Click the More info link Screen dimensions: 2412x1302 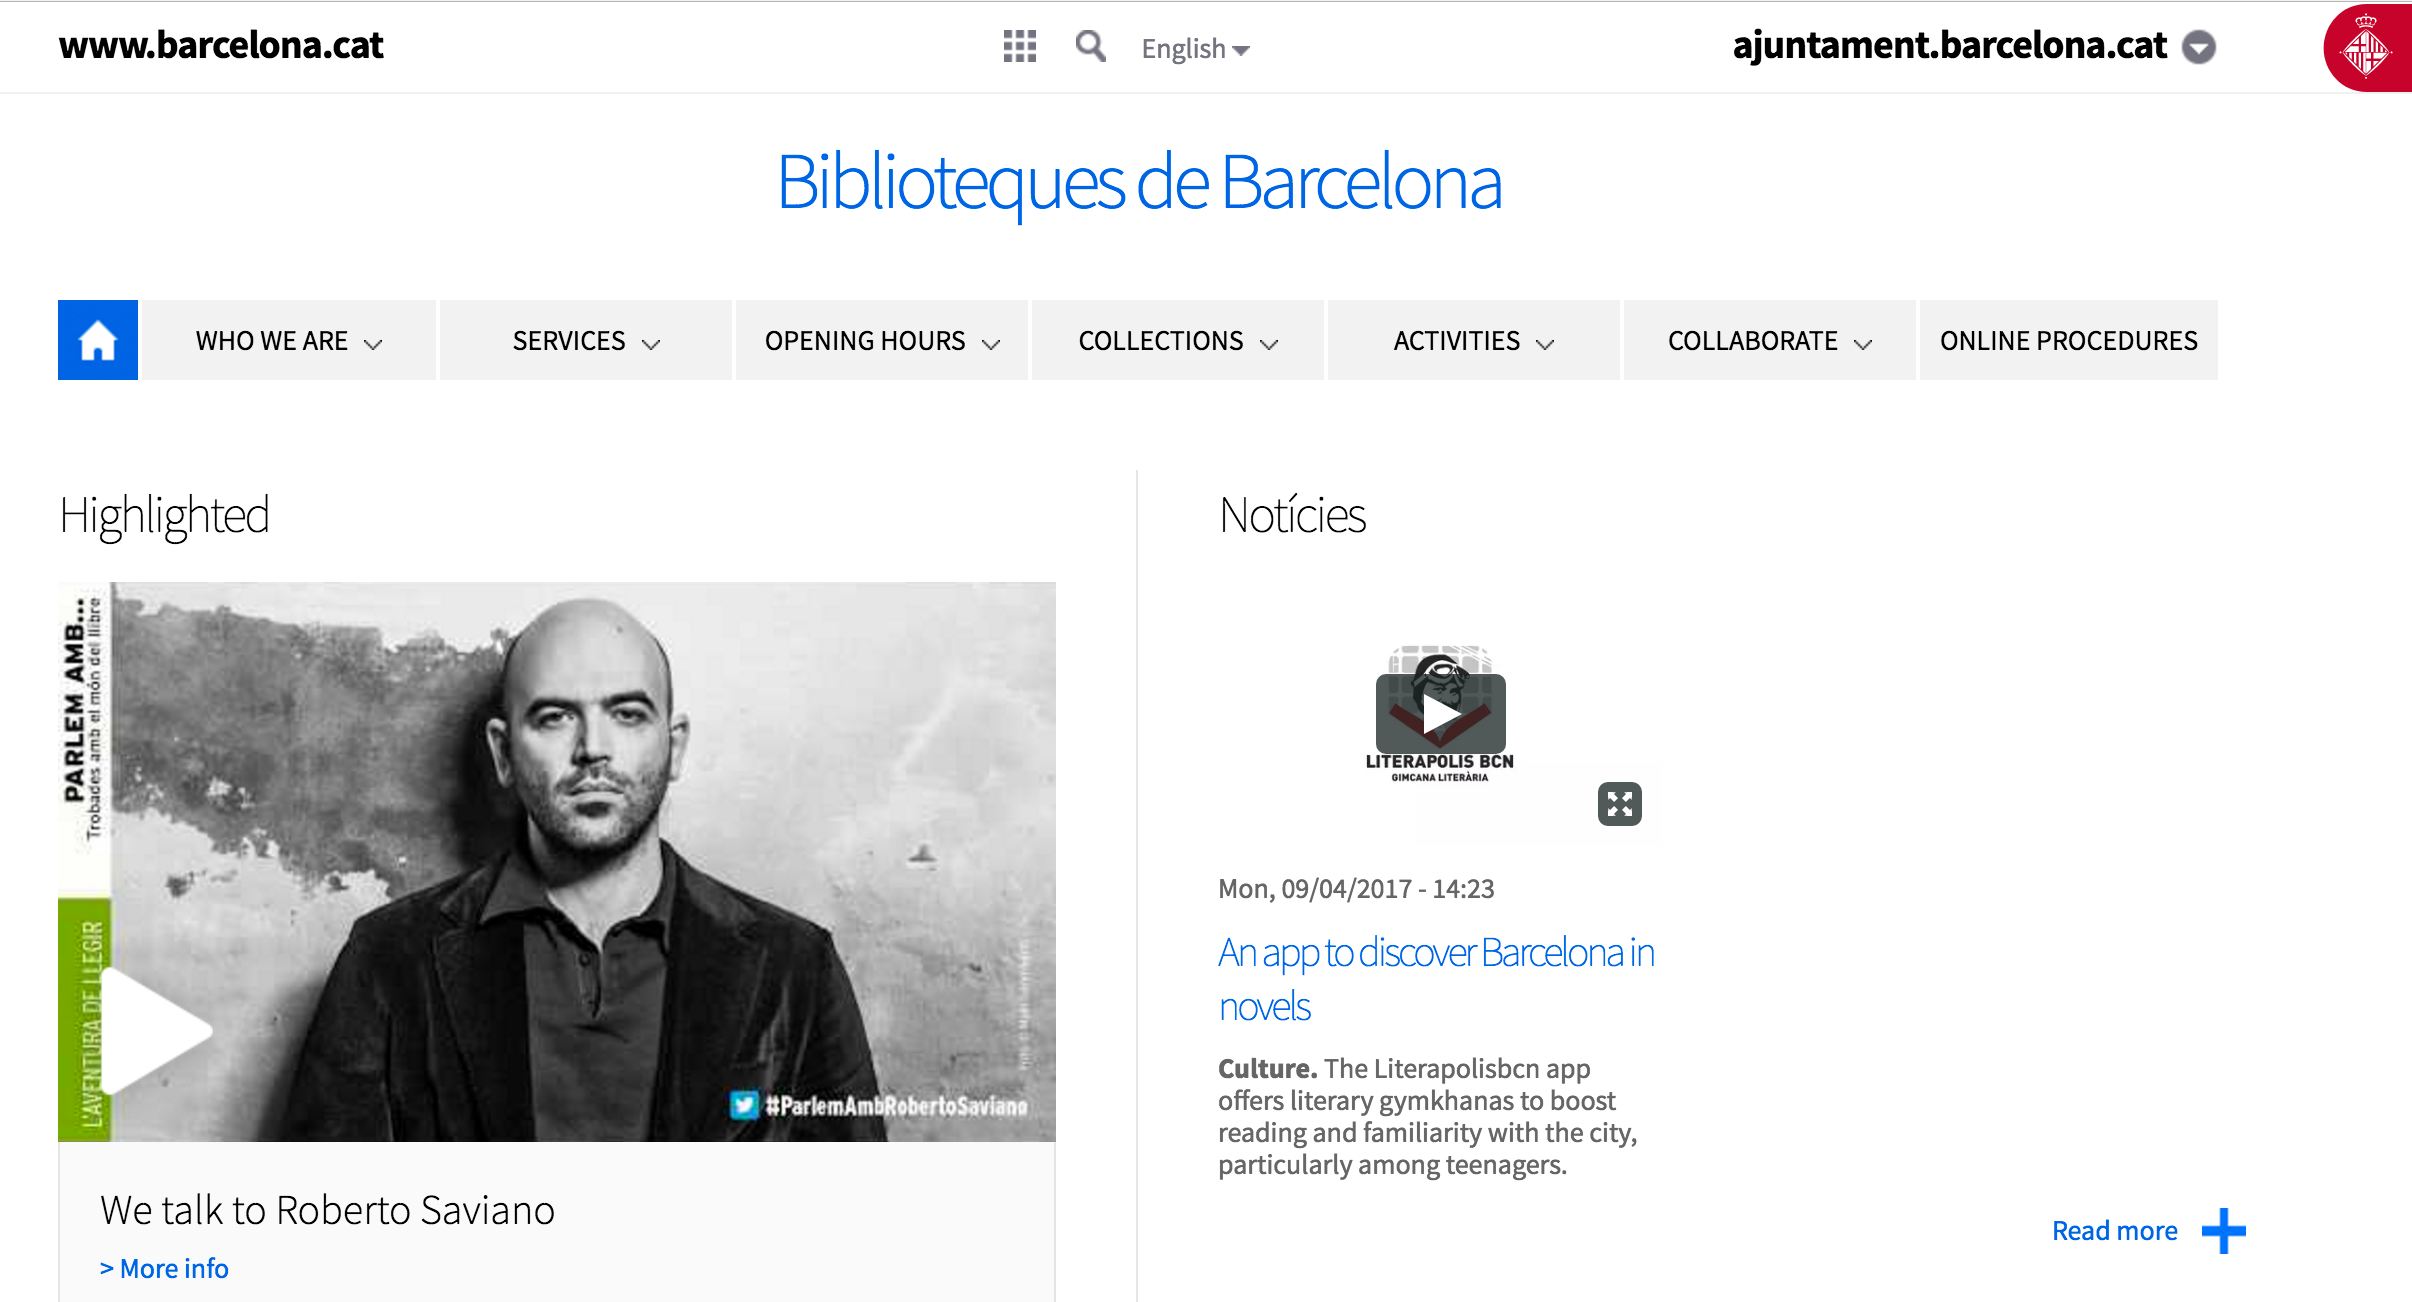[164, 1268]
